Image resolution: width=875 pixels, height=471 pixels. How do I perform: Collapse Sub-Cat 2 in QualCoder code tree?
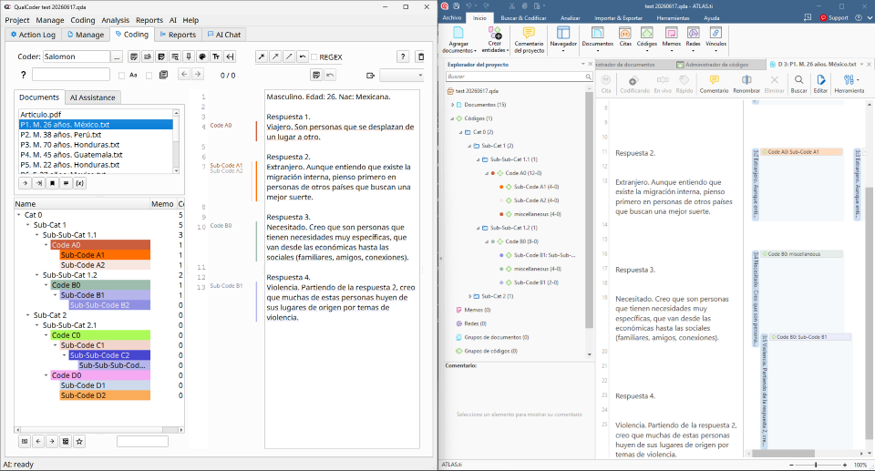coord(28,315)
